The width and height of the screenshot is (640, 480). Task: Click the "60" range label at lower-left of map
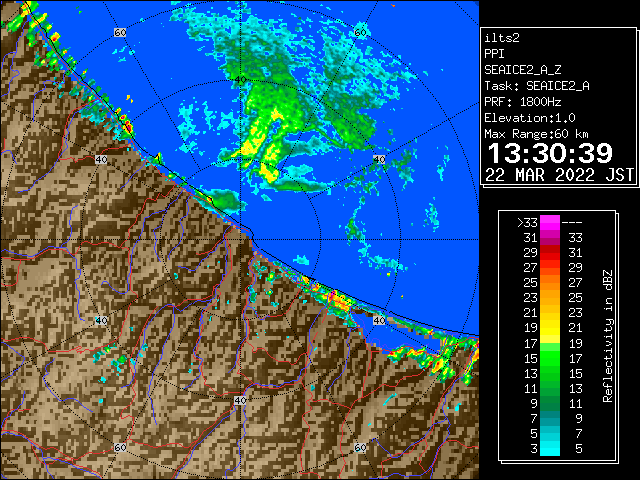120,447
